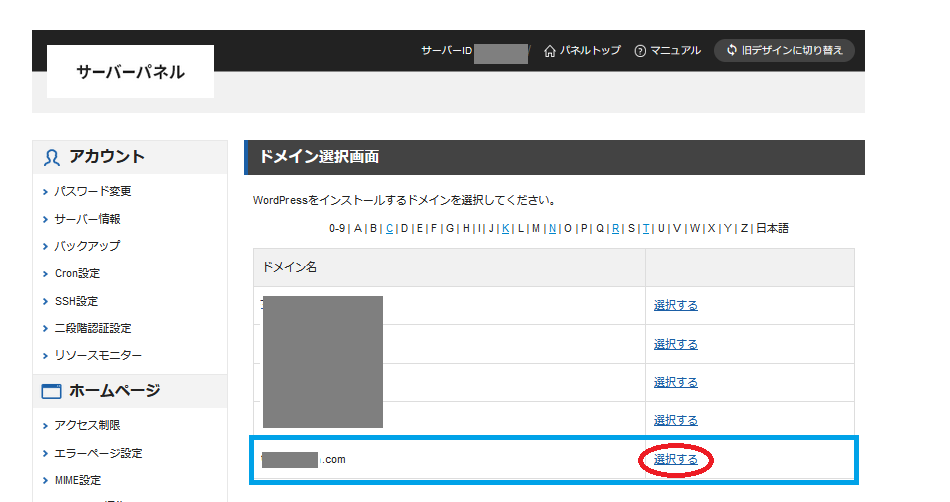The width and height of the screenshot is (950, 502).
Task: Open エラーページ設定 in the sidebar
Action: coord(98,453)
